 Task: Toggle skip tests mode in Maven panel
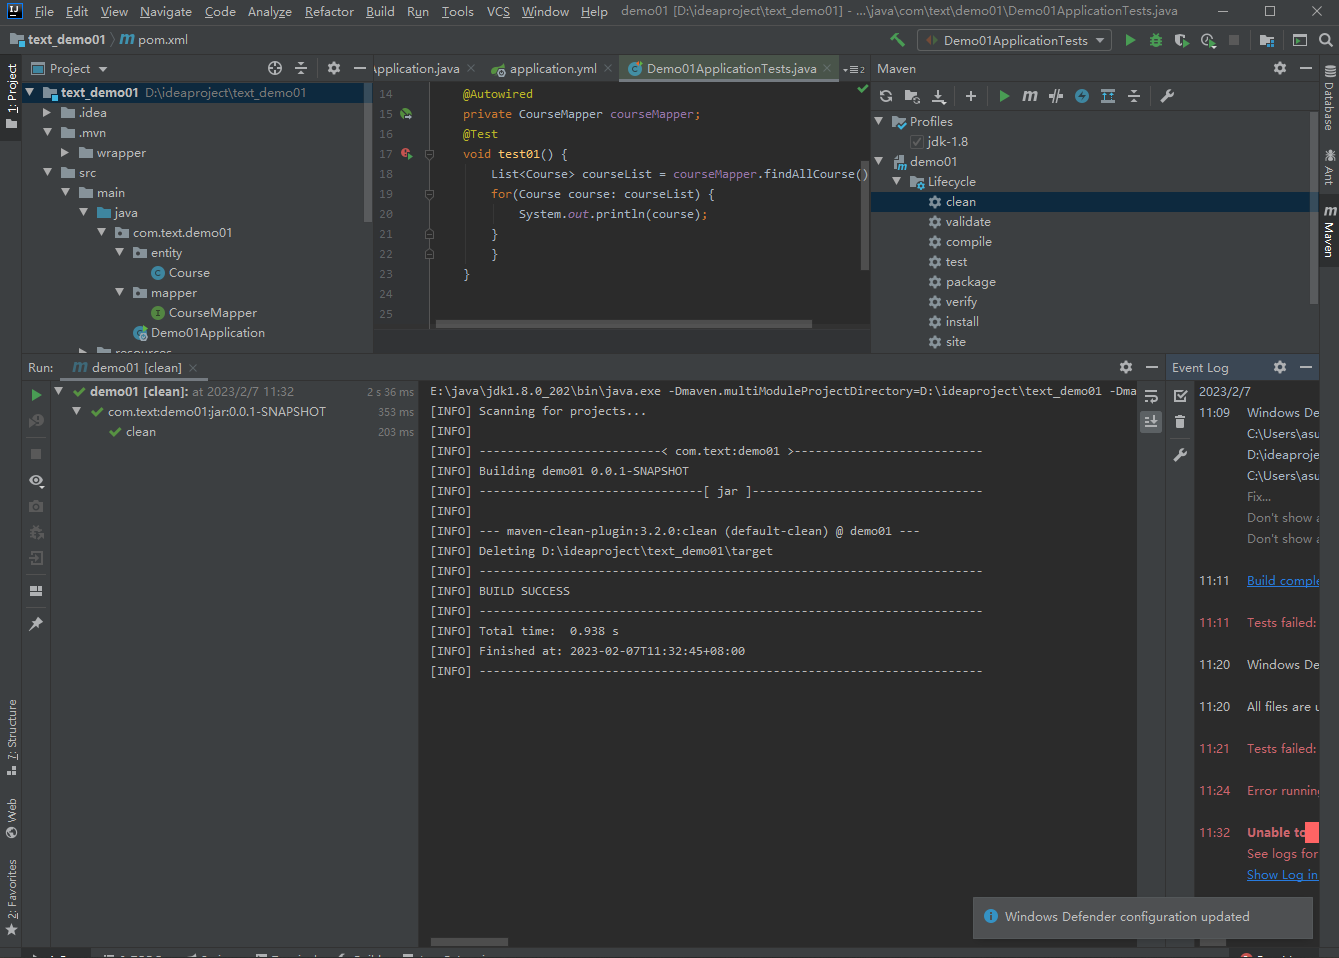pyautogui.click(x=1055, y=95)
